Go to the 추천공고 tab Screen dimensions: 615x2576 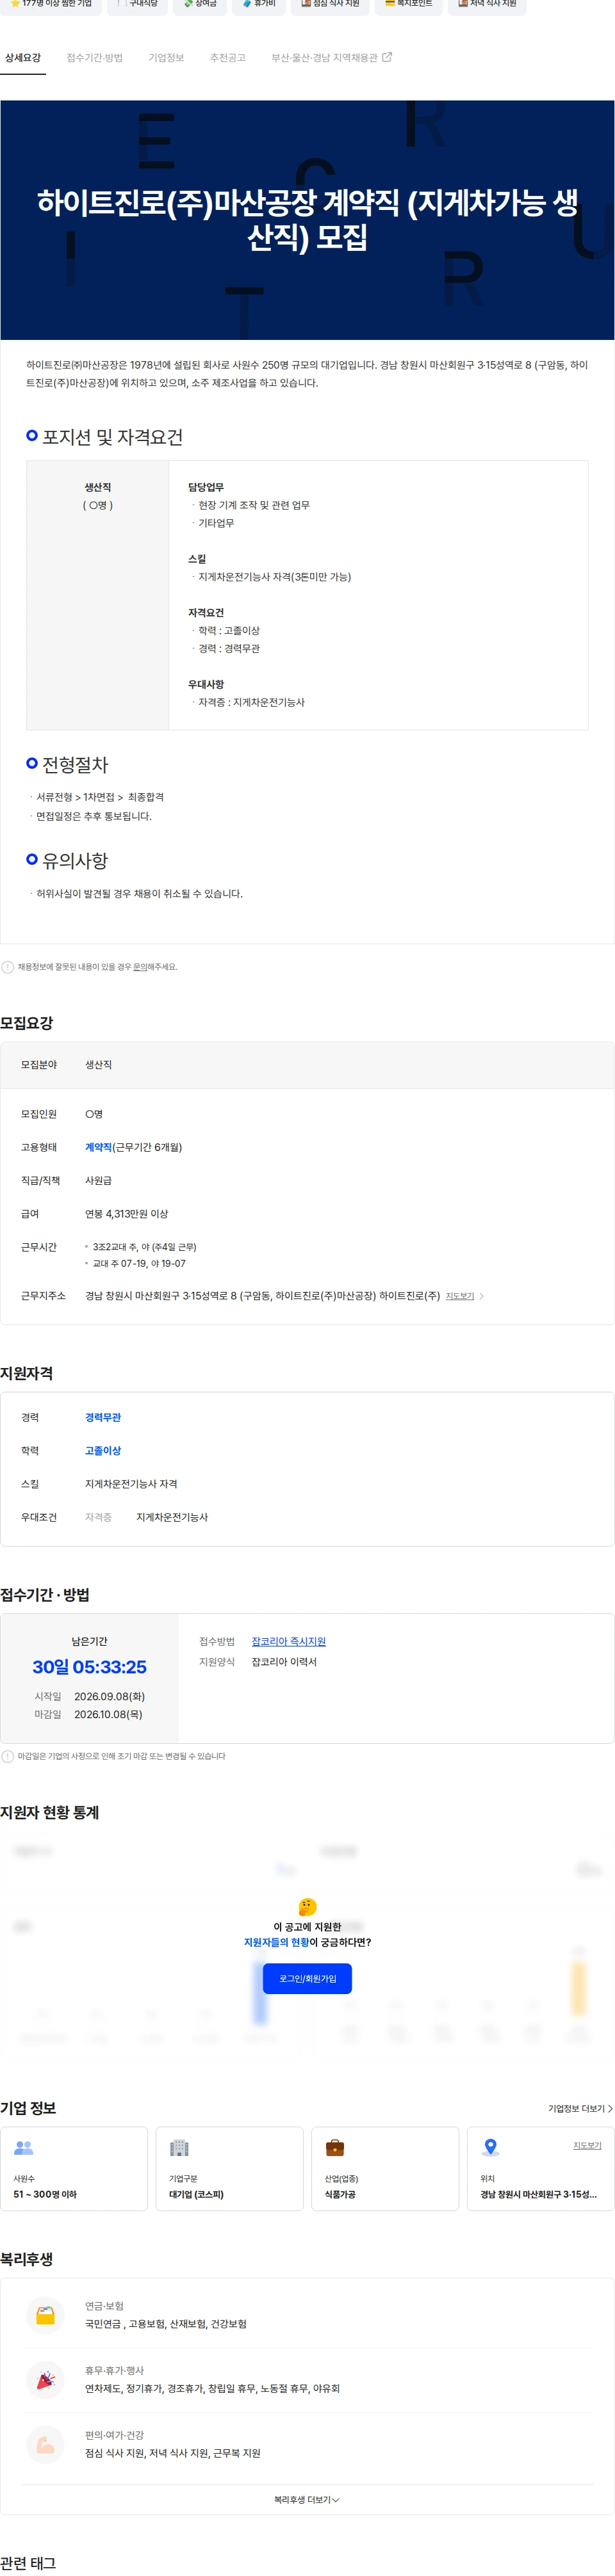(x=227, y=58)
